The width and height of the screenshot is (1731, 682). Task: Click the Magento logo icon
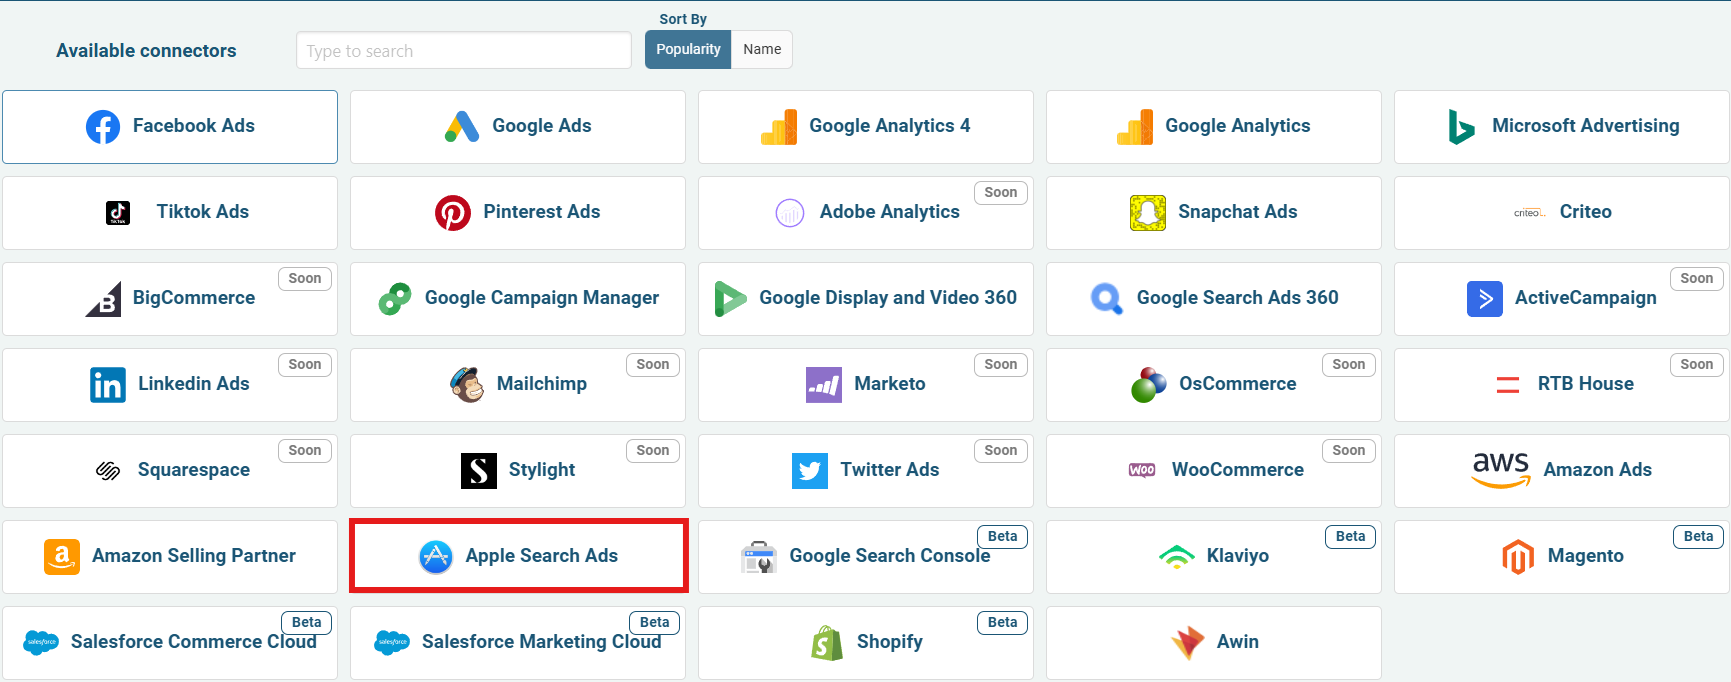pos(1517,557)
